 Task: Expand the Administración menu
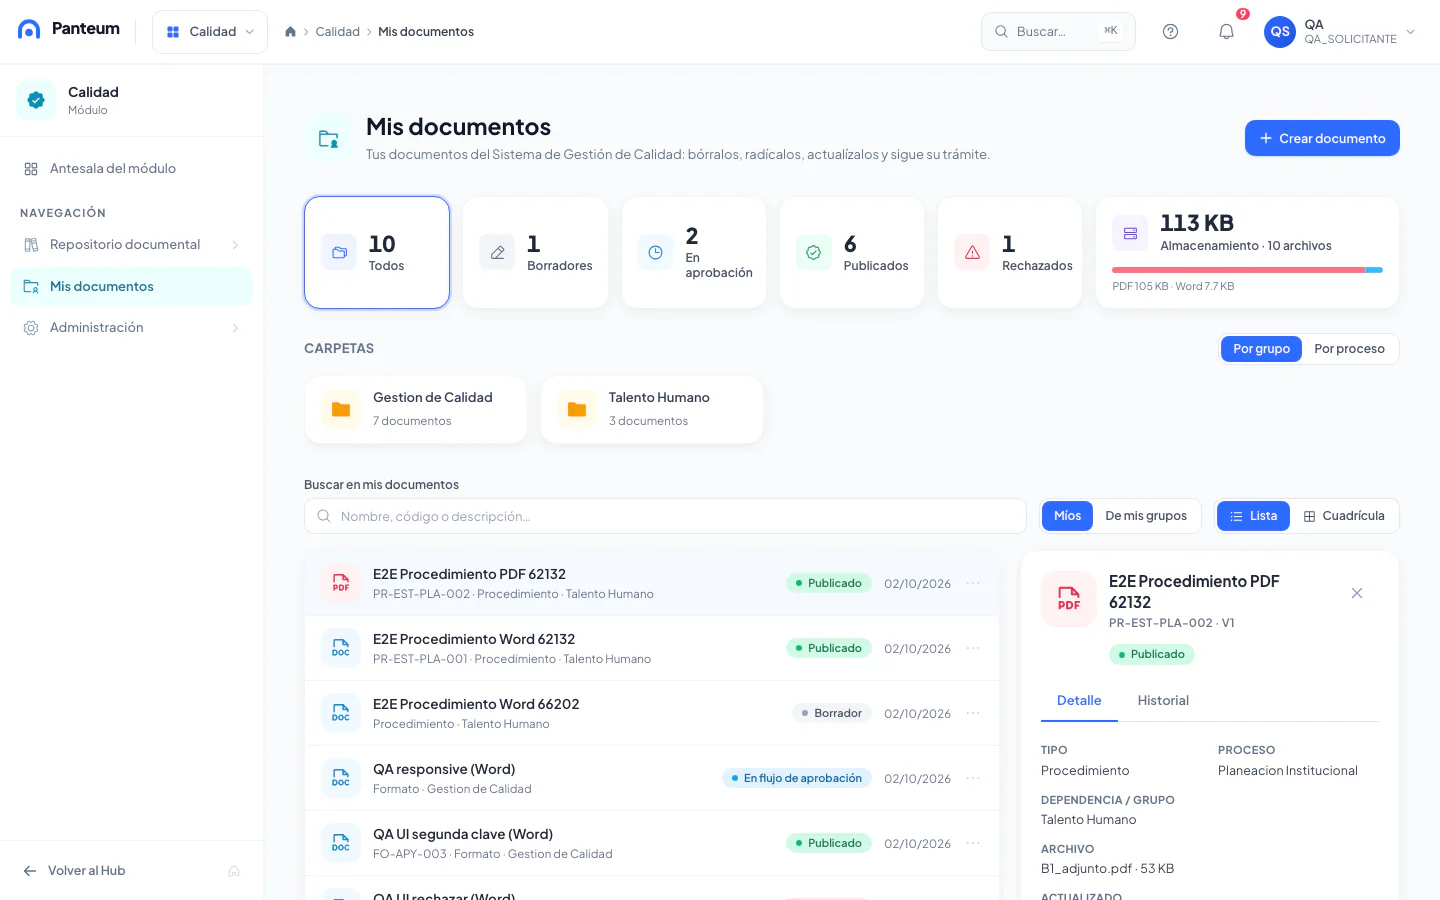coord(131,328)
